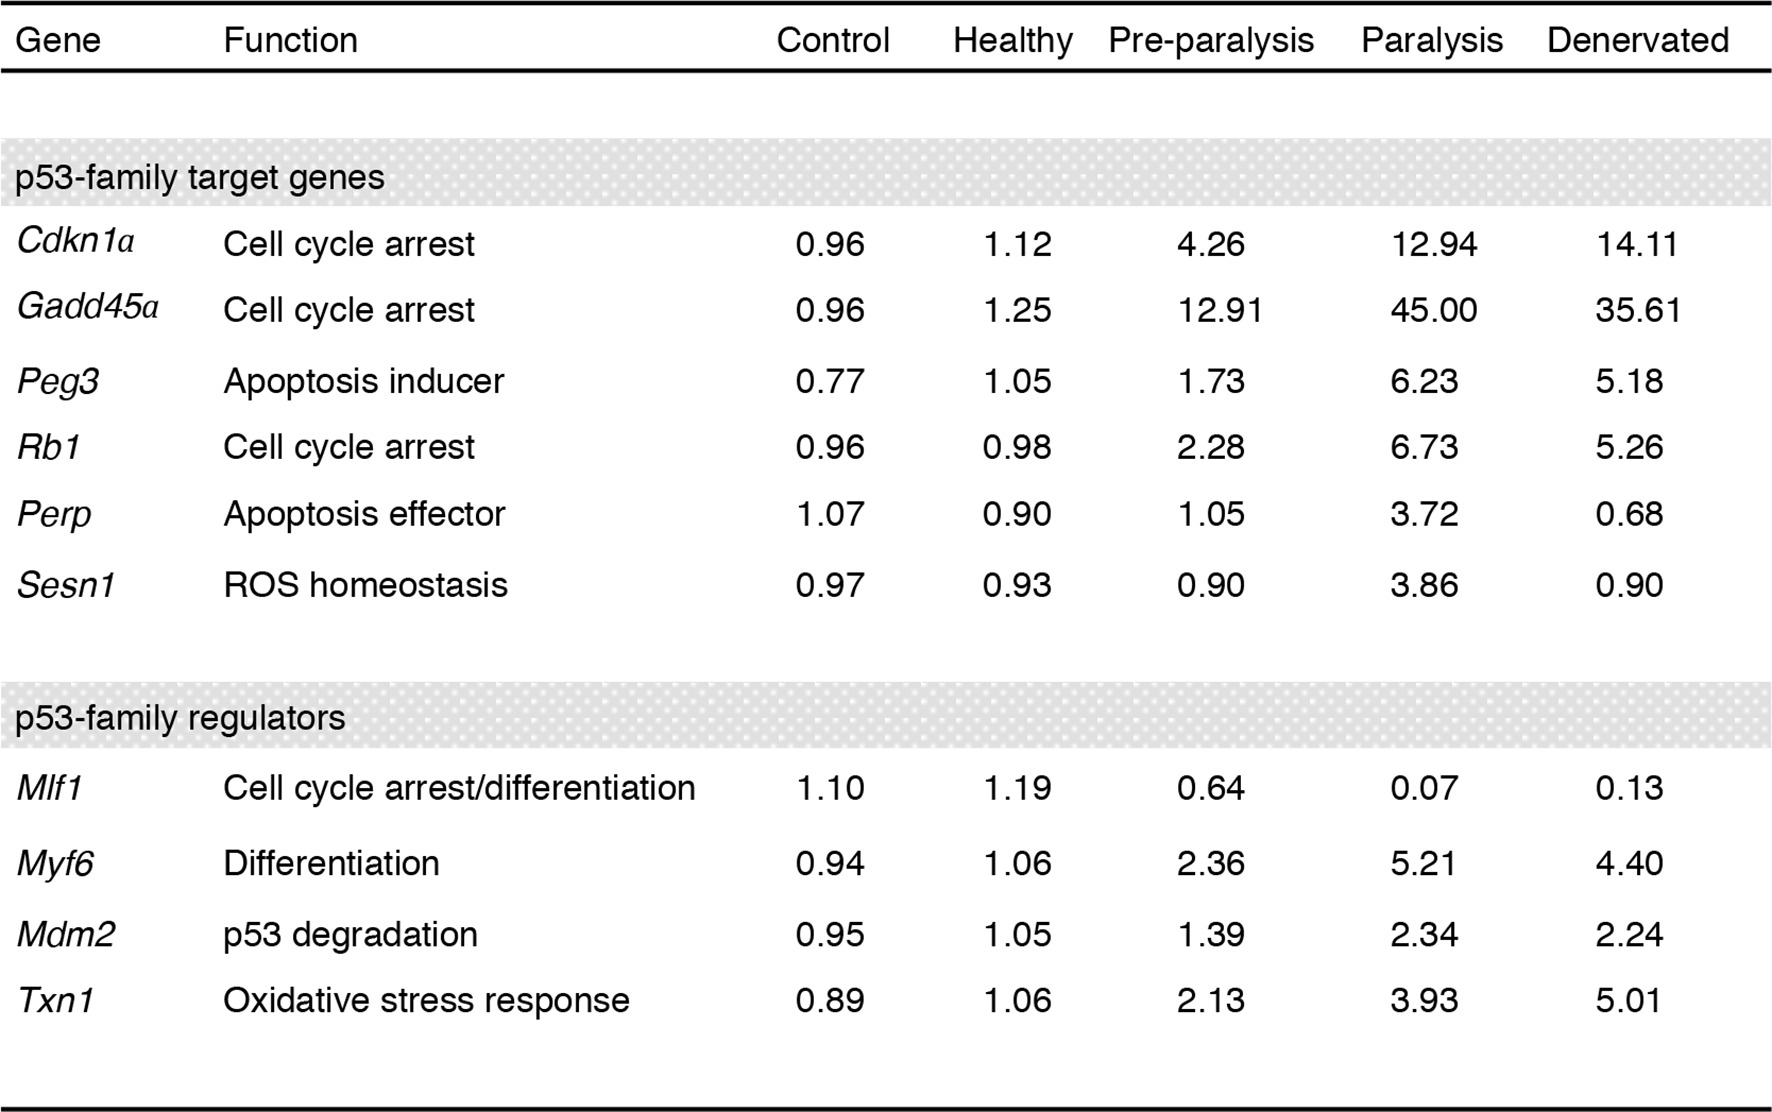Click the Oxidative stress response function cell
The width and height of the screenshot is (1772, 1112).
(x=426, y=1000)
